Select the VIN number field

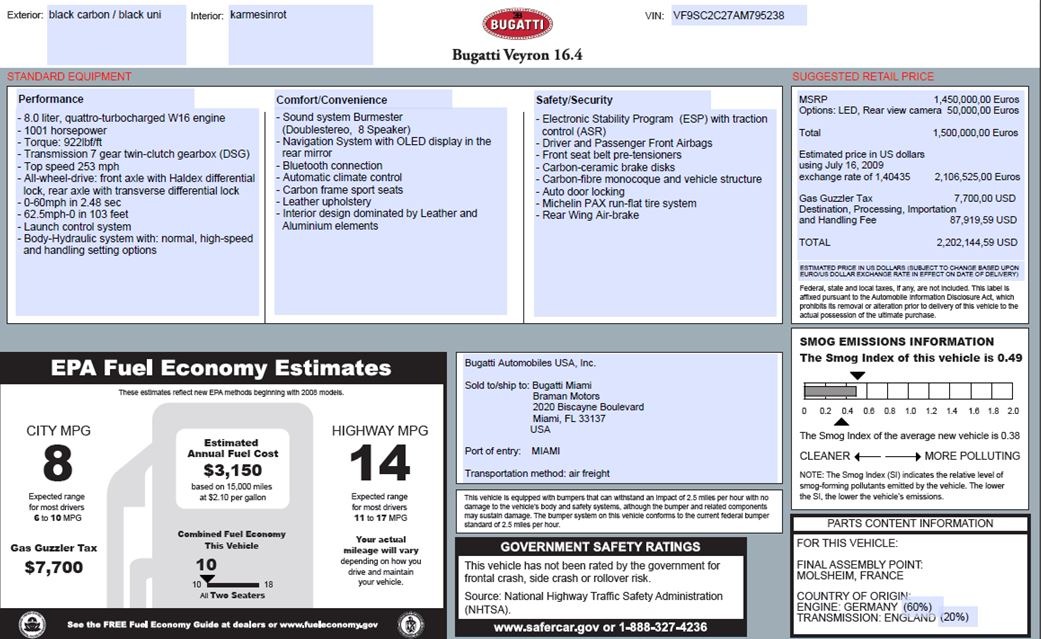738,16
